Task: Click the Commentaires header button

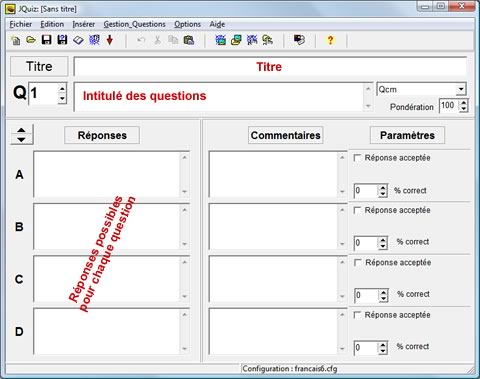Action: click(x=286, y=135)
